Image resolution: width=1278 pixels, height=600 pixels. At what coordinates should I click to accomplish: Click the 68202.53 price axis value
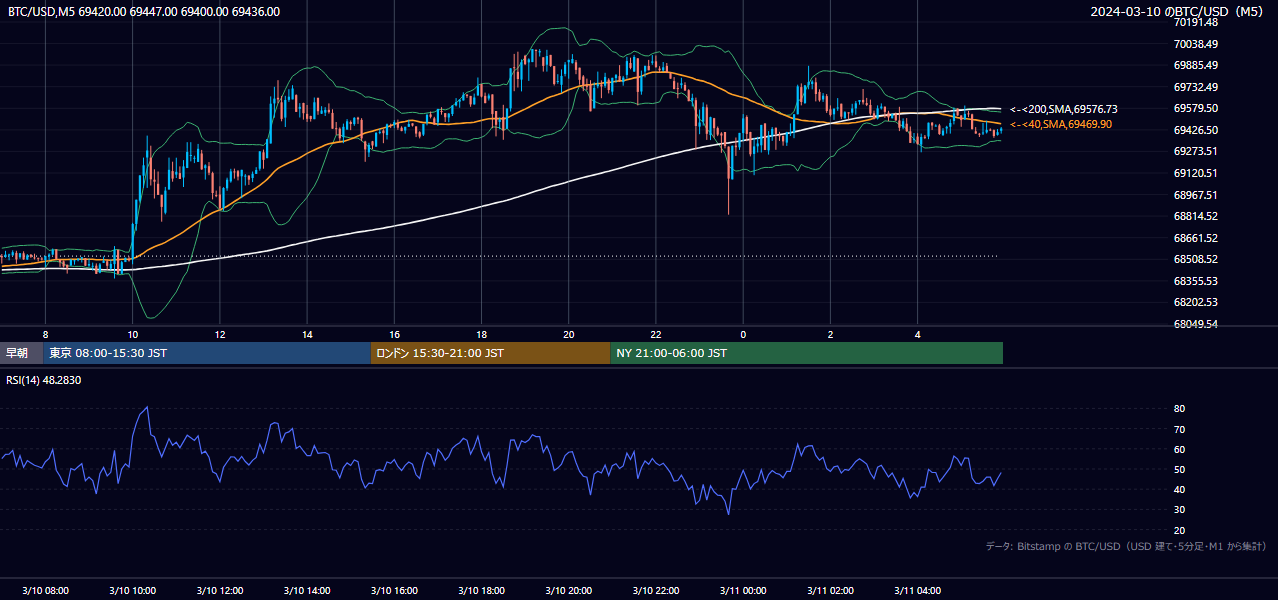coord(1196,302)
